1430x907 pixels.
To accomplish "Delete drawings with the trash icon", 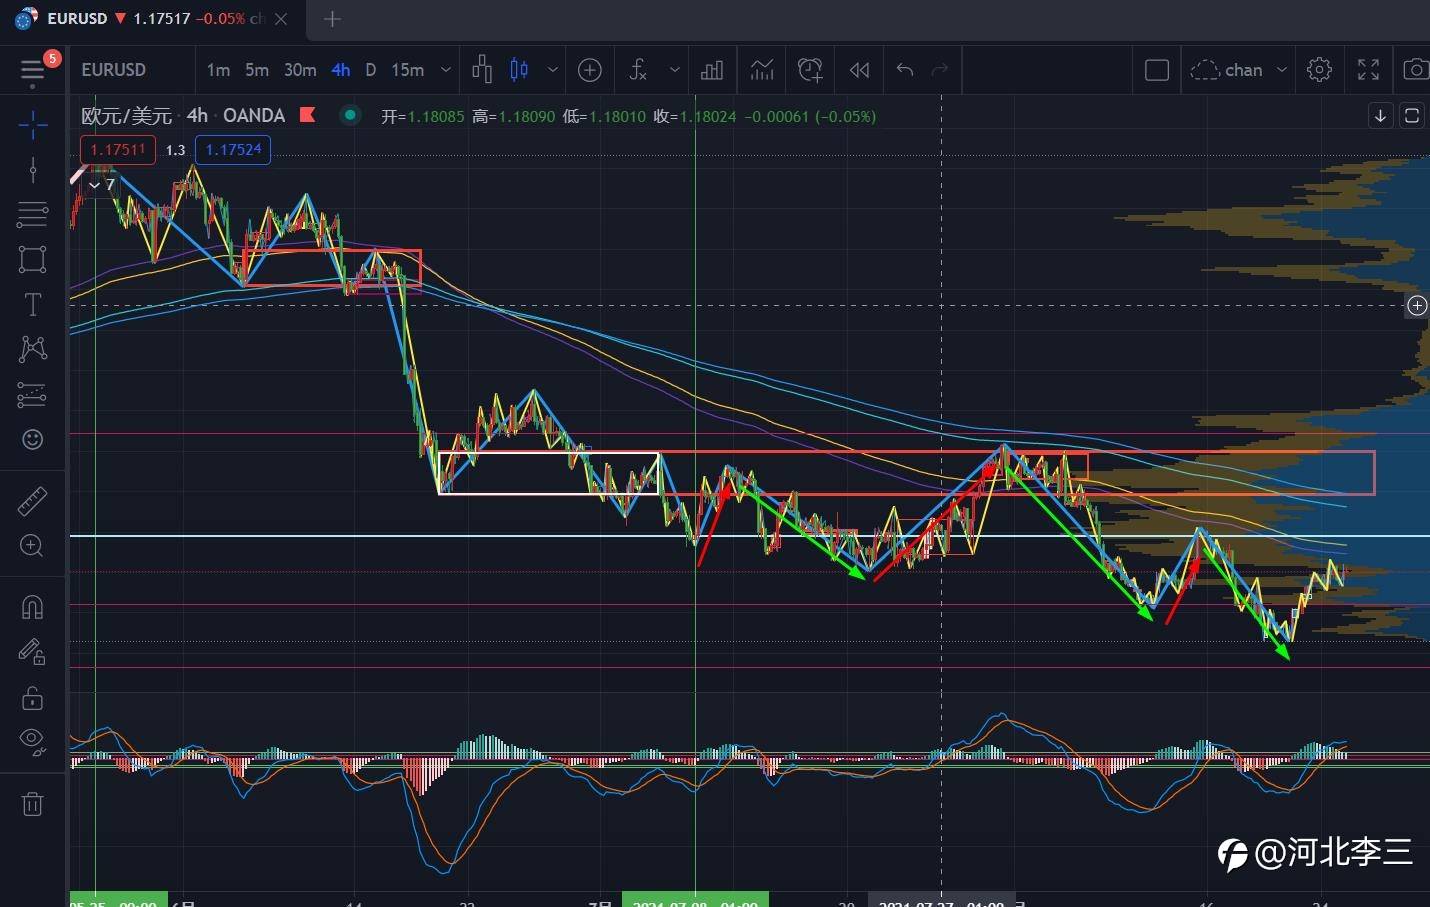I will point(32,803).
